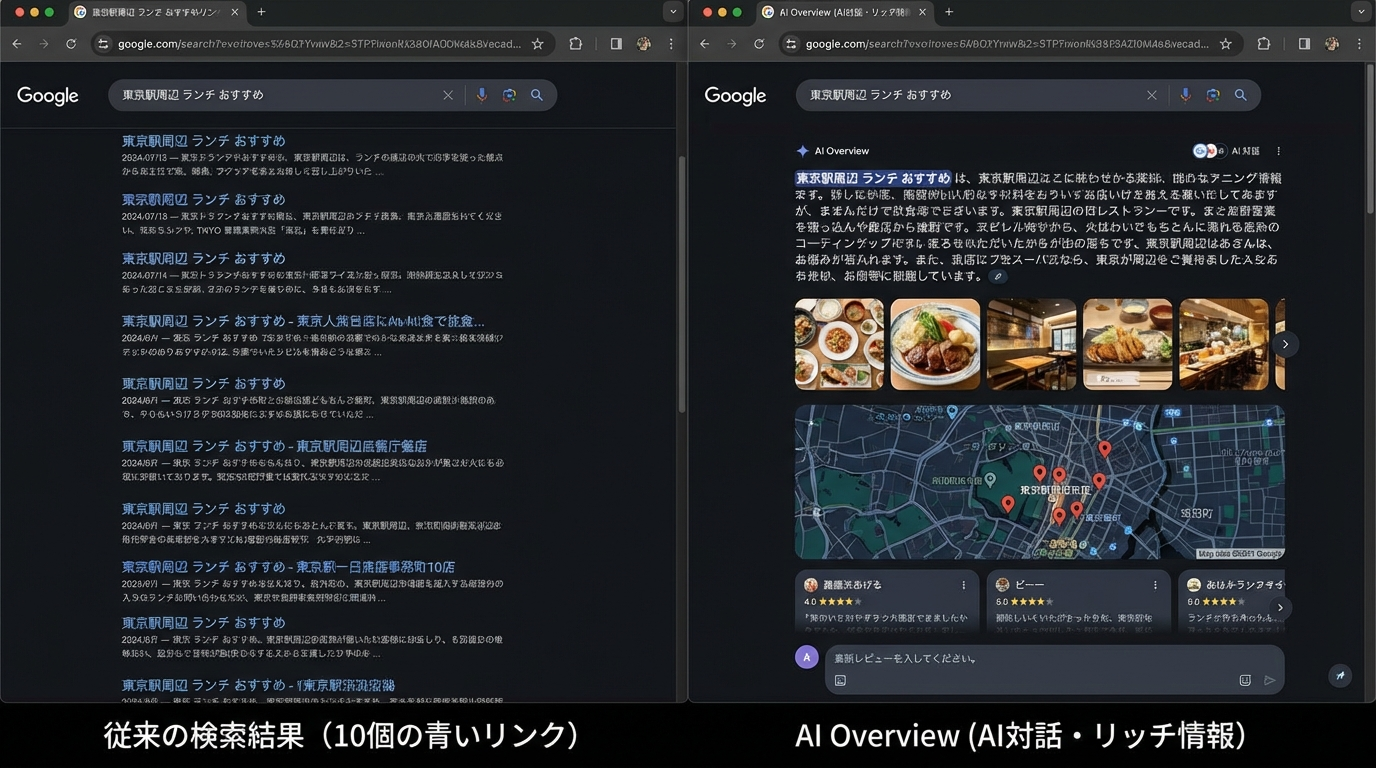Open Google Lens via the camera icon
1376x768 pixels.
1212,95
